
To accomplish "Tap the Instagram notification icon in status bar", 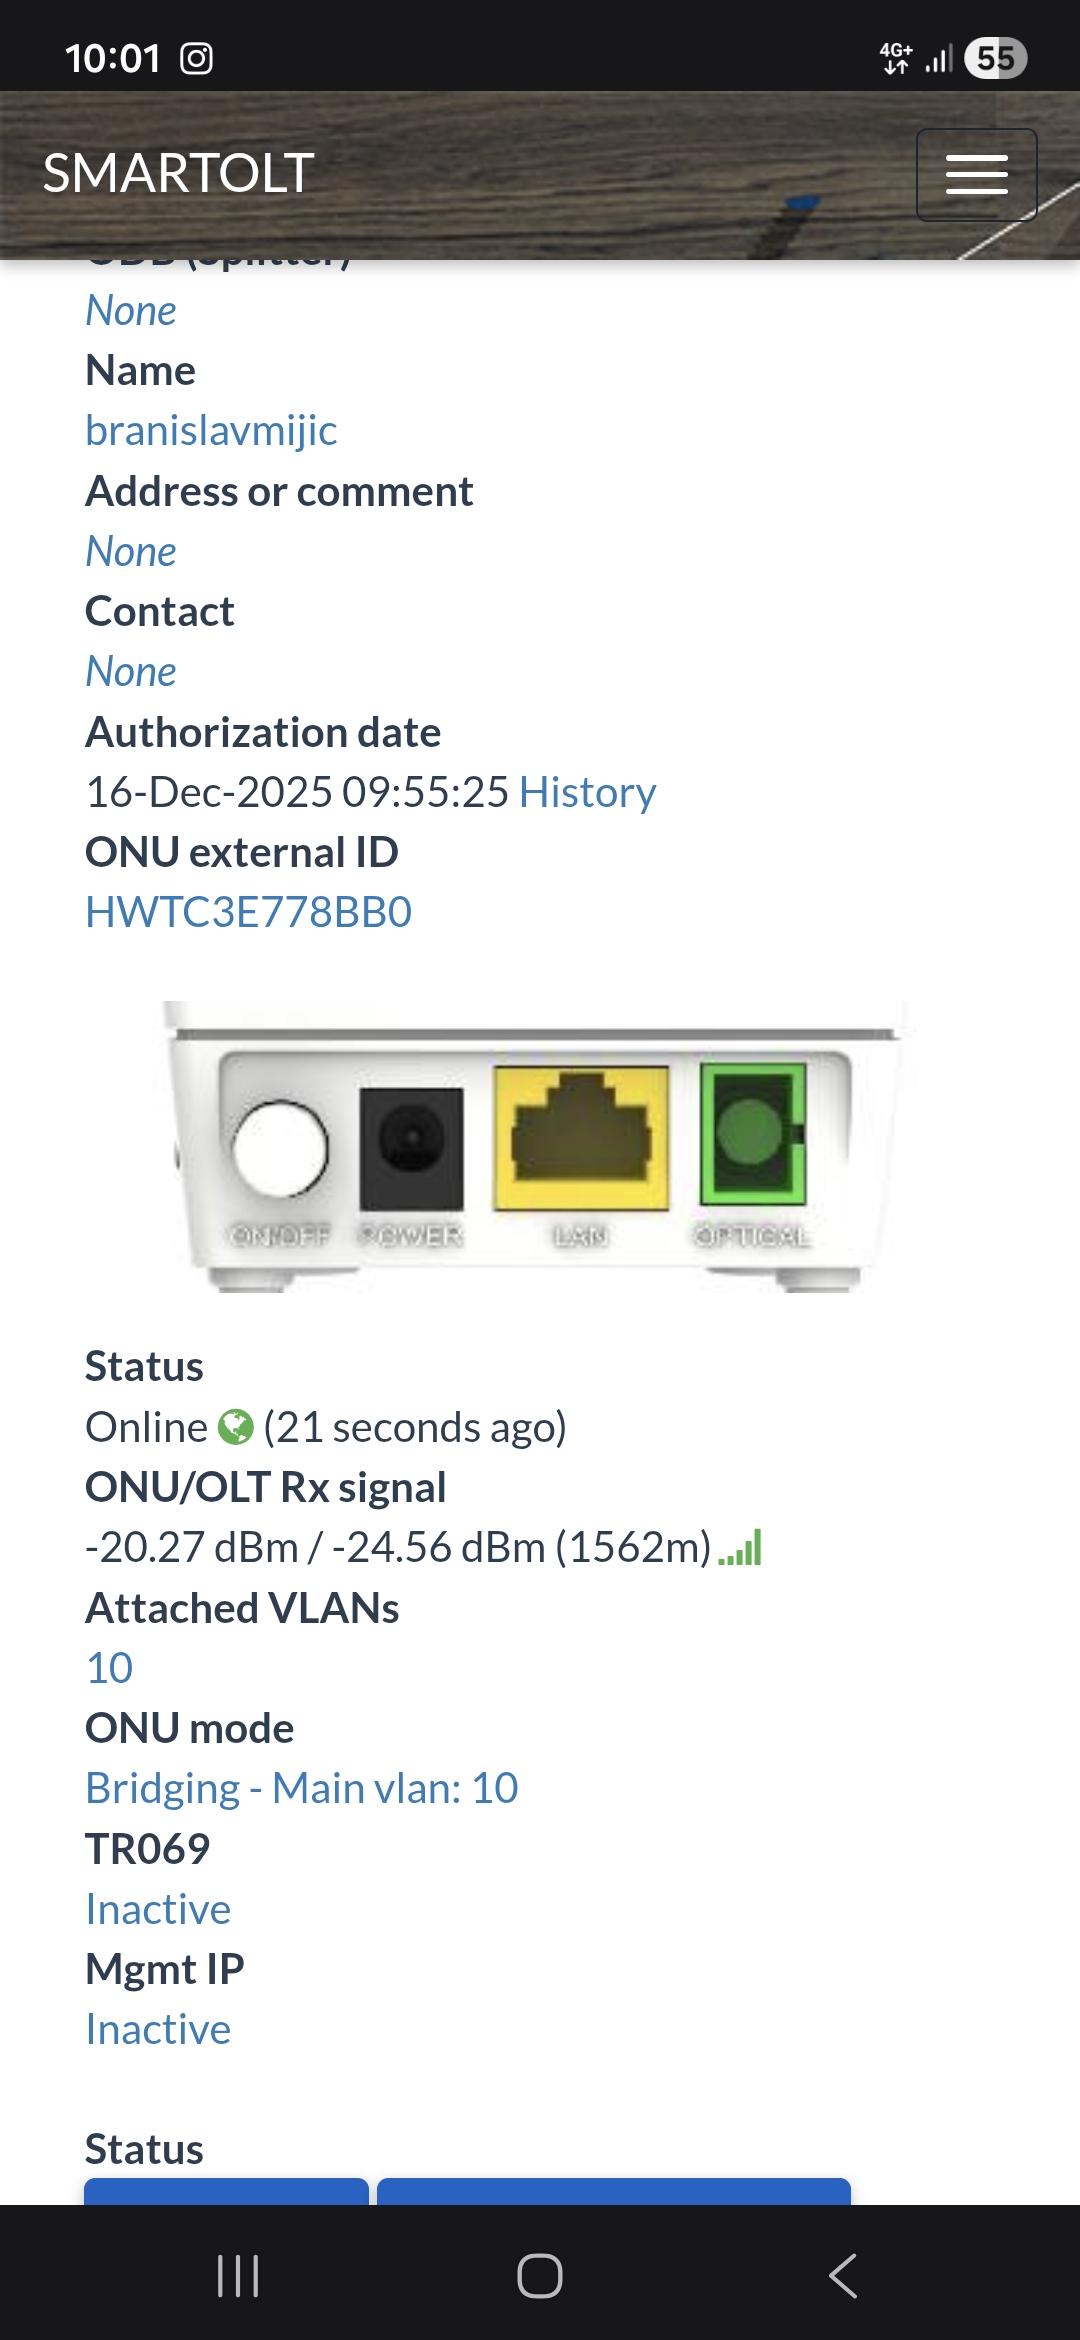I will pyautogui.click(x=196, y=59).
